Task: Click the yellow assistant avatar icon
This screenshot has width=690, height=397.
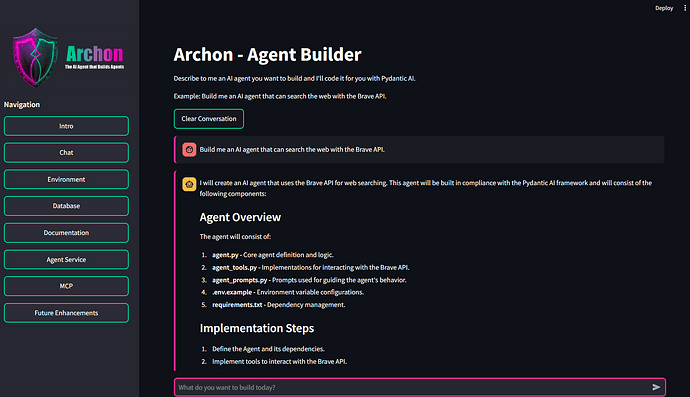Action: coord(189,184)
